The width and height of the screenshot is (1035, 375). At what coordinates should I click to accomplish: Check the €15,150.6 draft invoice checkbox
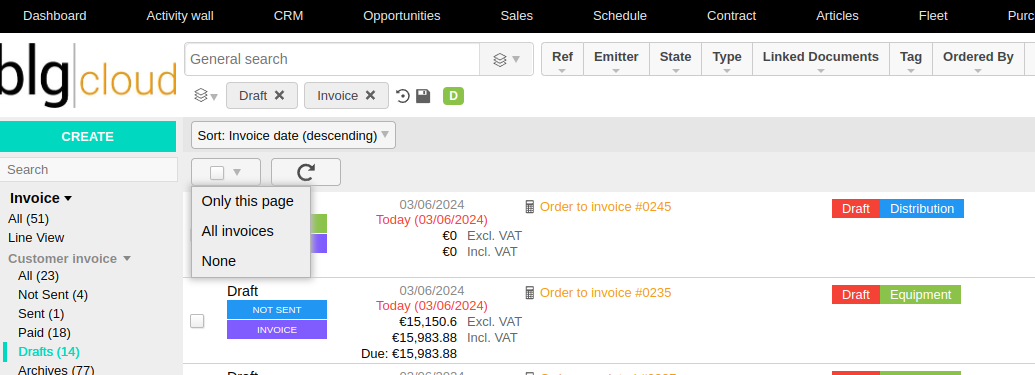tap(197, 321)
